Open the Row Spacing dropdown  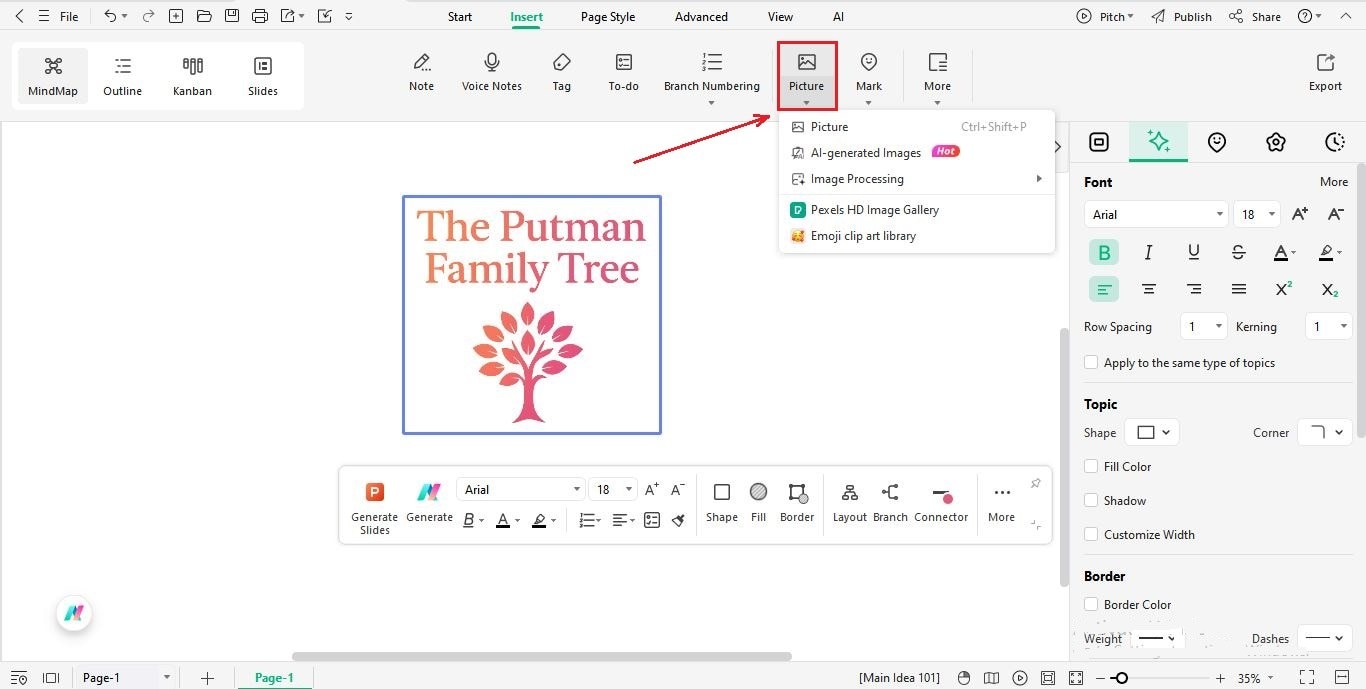pyautogui.click(x=1203, y=327)
